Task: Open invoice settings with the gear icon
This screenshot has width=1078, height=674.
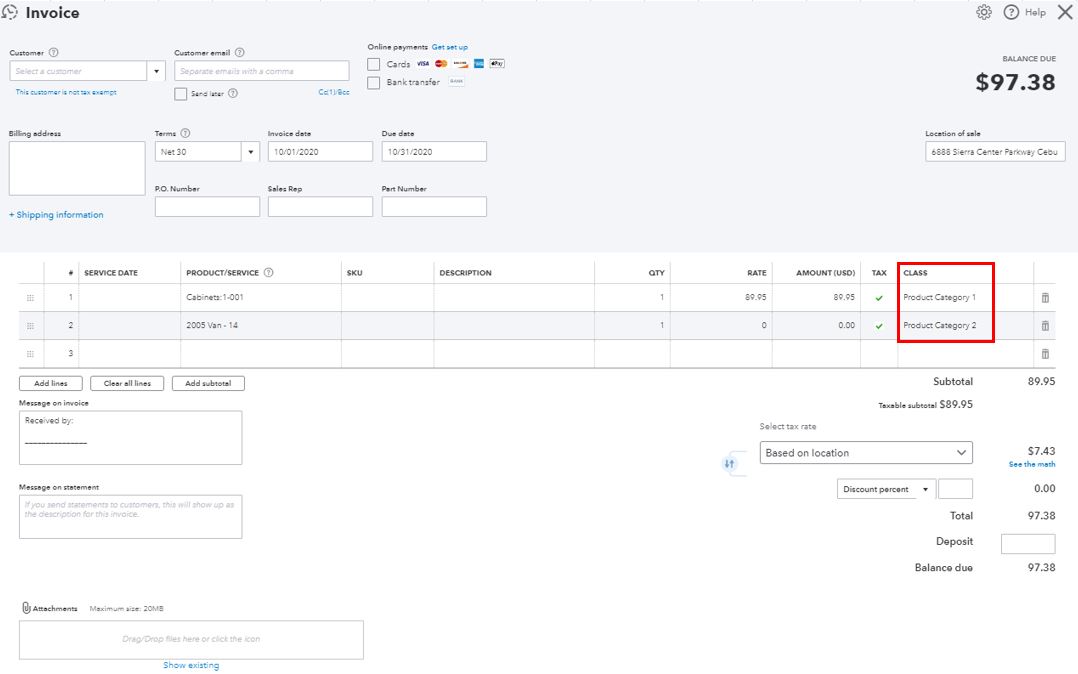Action: coord(982,12)
